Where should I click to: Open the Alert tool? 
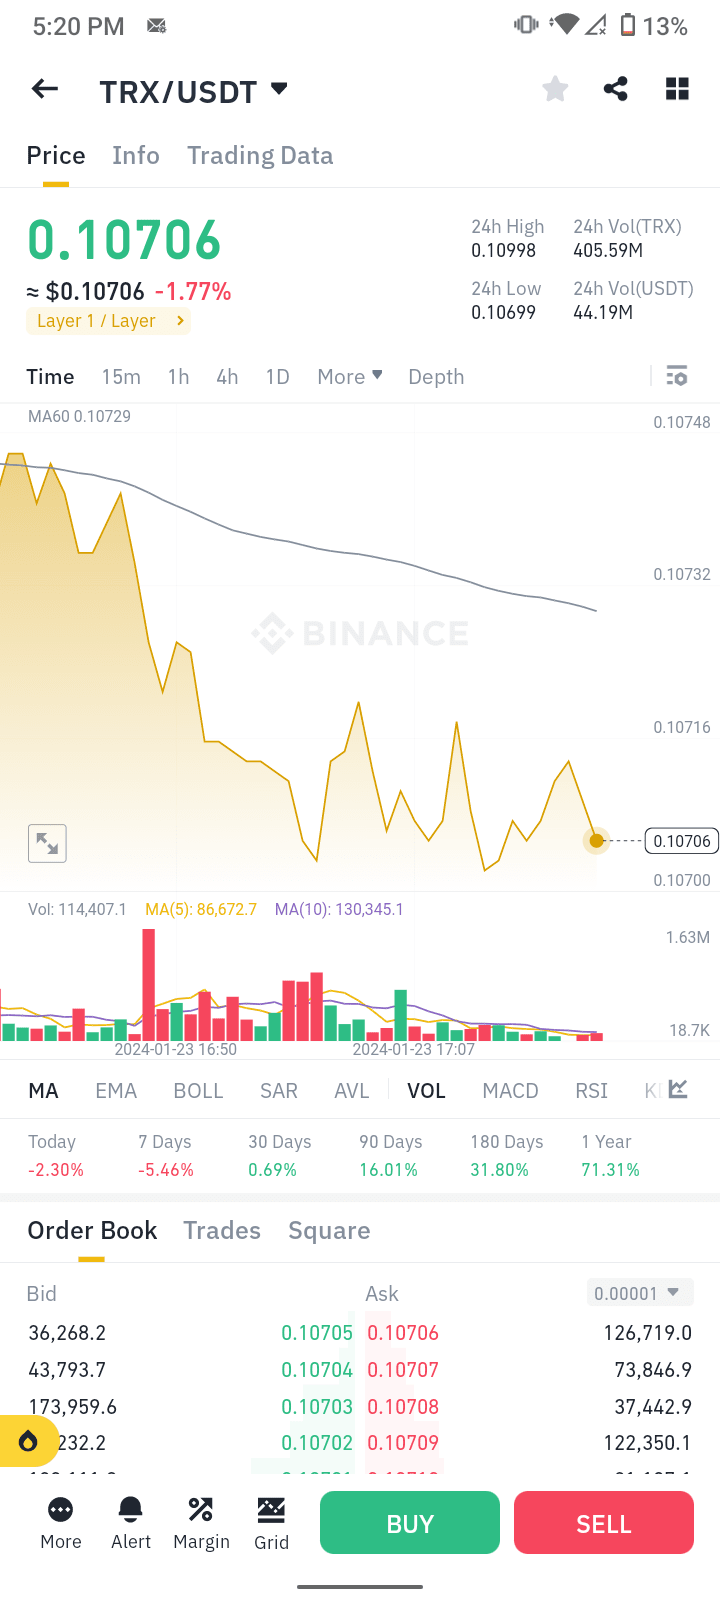pyautogui.click(x=130, y=1522)
